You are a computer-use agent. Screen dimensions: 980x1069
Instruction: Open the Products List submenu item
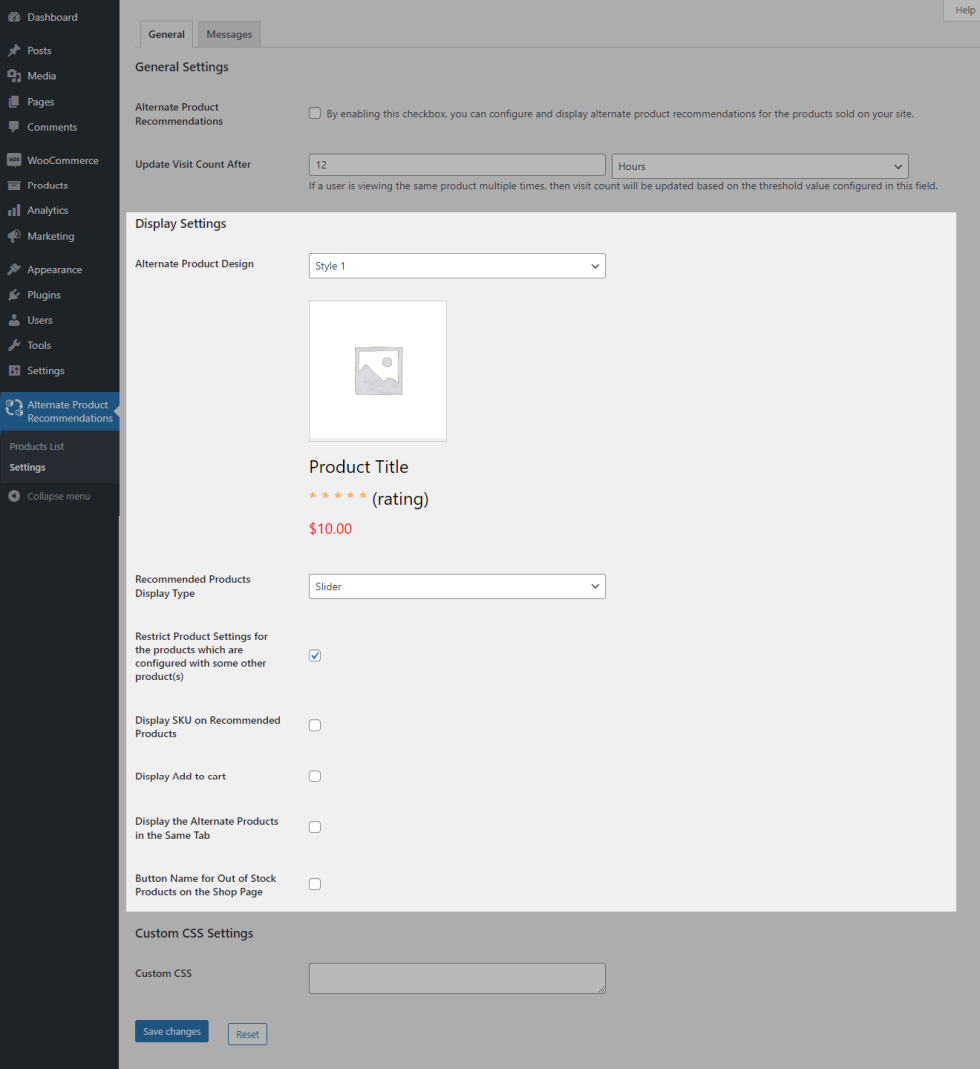(x=37, y=447)
